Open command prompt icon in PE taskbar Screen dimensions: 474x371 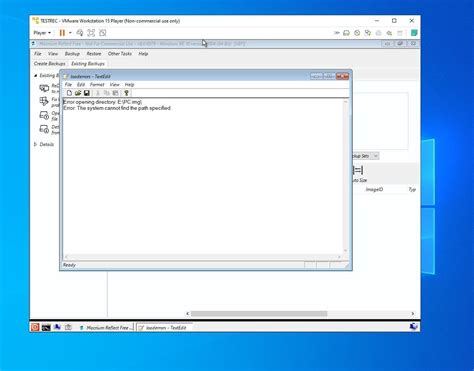(46, 327)
